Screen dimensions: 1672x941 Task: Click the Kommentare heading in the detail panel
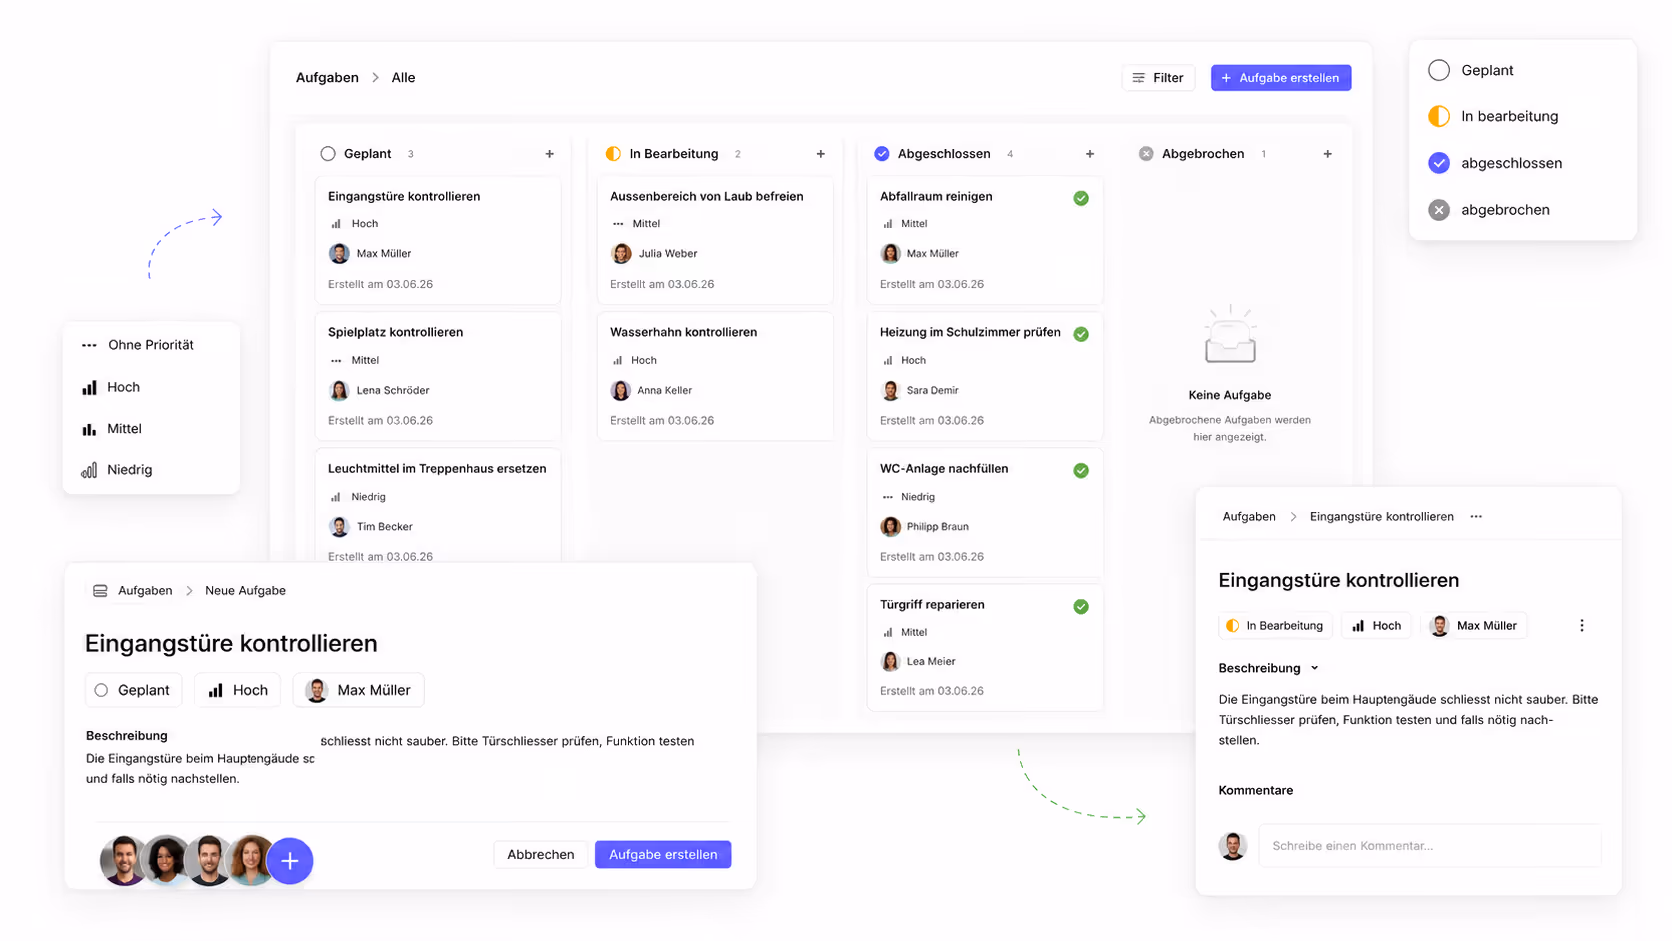(1255, 790)
